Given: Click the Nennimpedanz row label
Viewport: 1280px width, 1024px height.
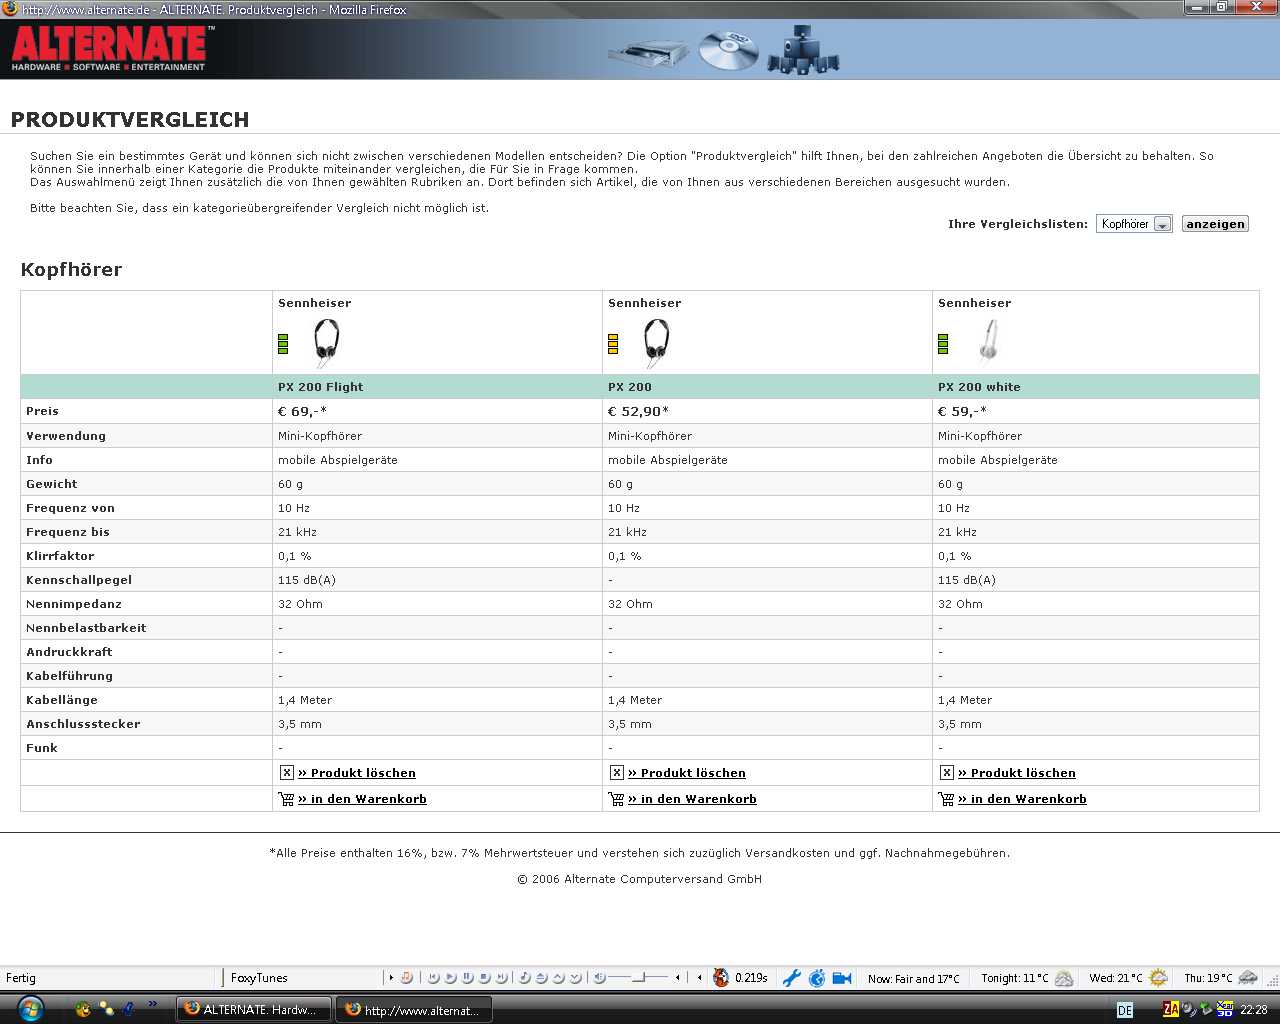Looking at the screenshot, I should (73, 604).
